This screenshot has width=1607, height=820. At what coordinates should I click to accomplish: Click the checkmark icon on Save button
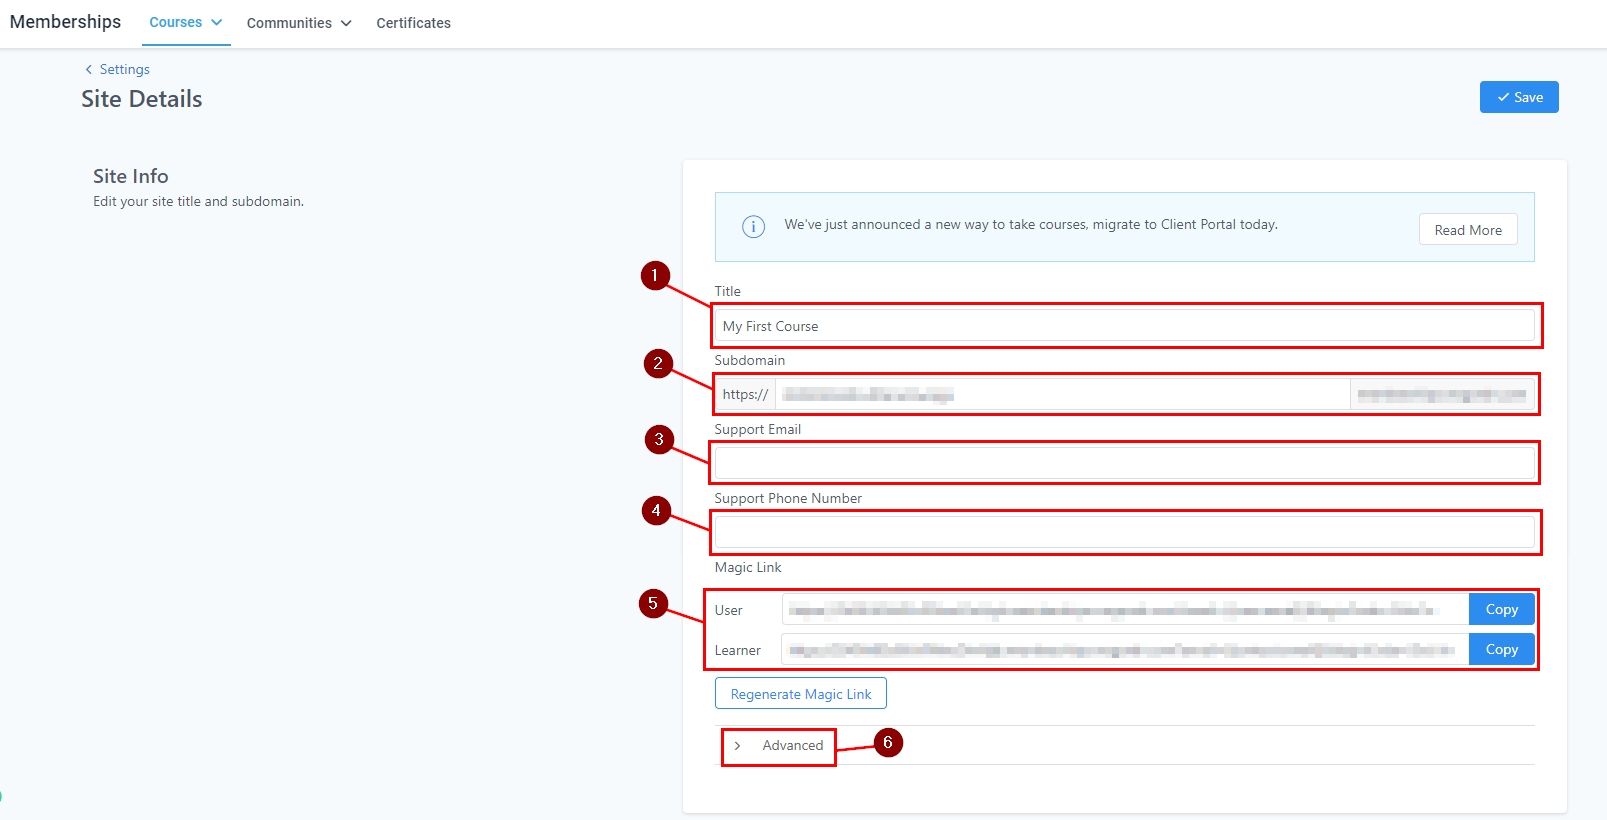click(x=1503, y=98)
